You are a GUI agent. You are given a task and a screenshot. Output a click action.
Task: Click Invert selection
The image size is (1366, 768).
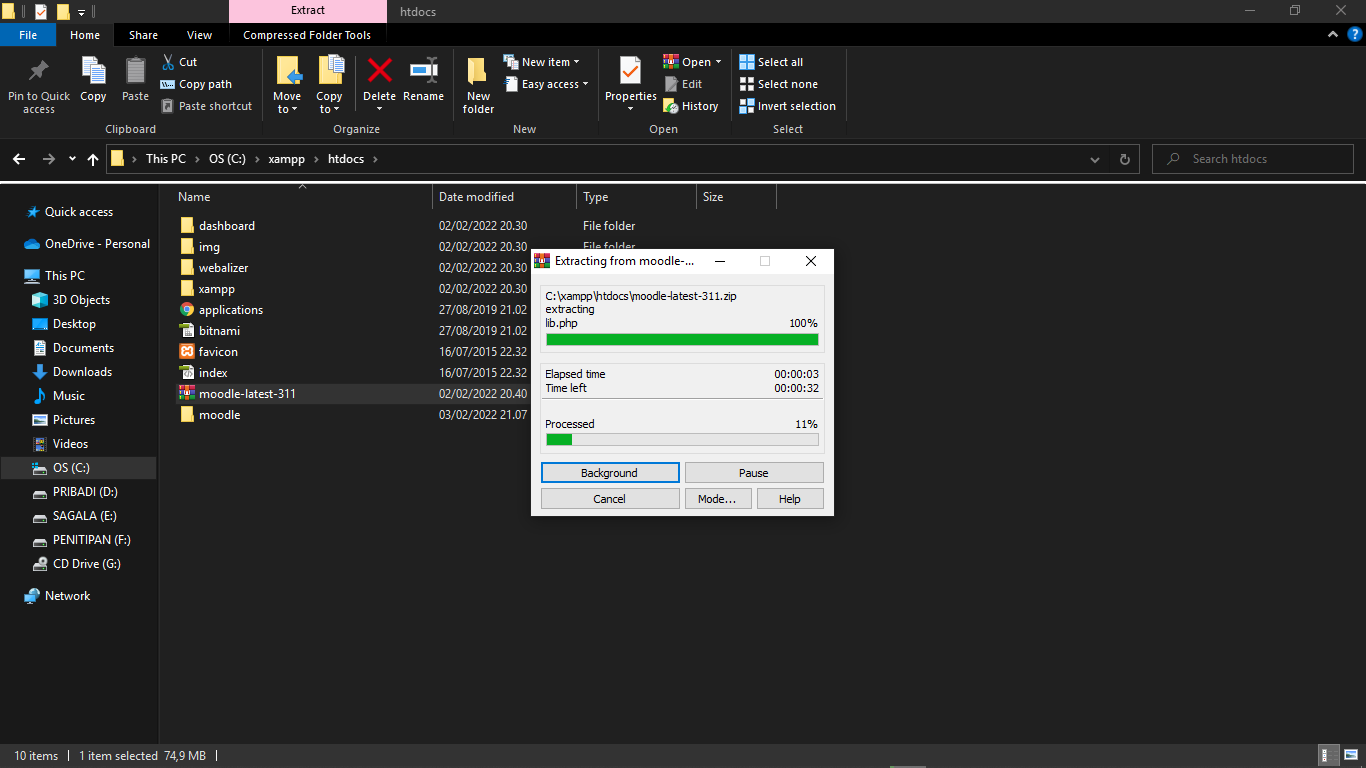point(787,106)
